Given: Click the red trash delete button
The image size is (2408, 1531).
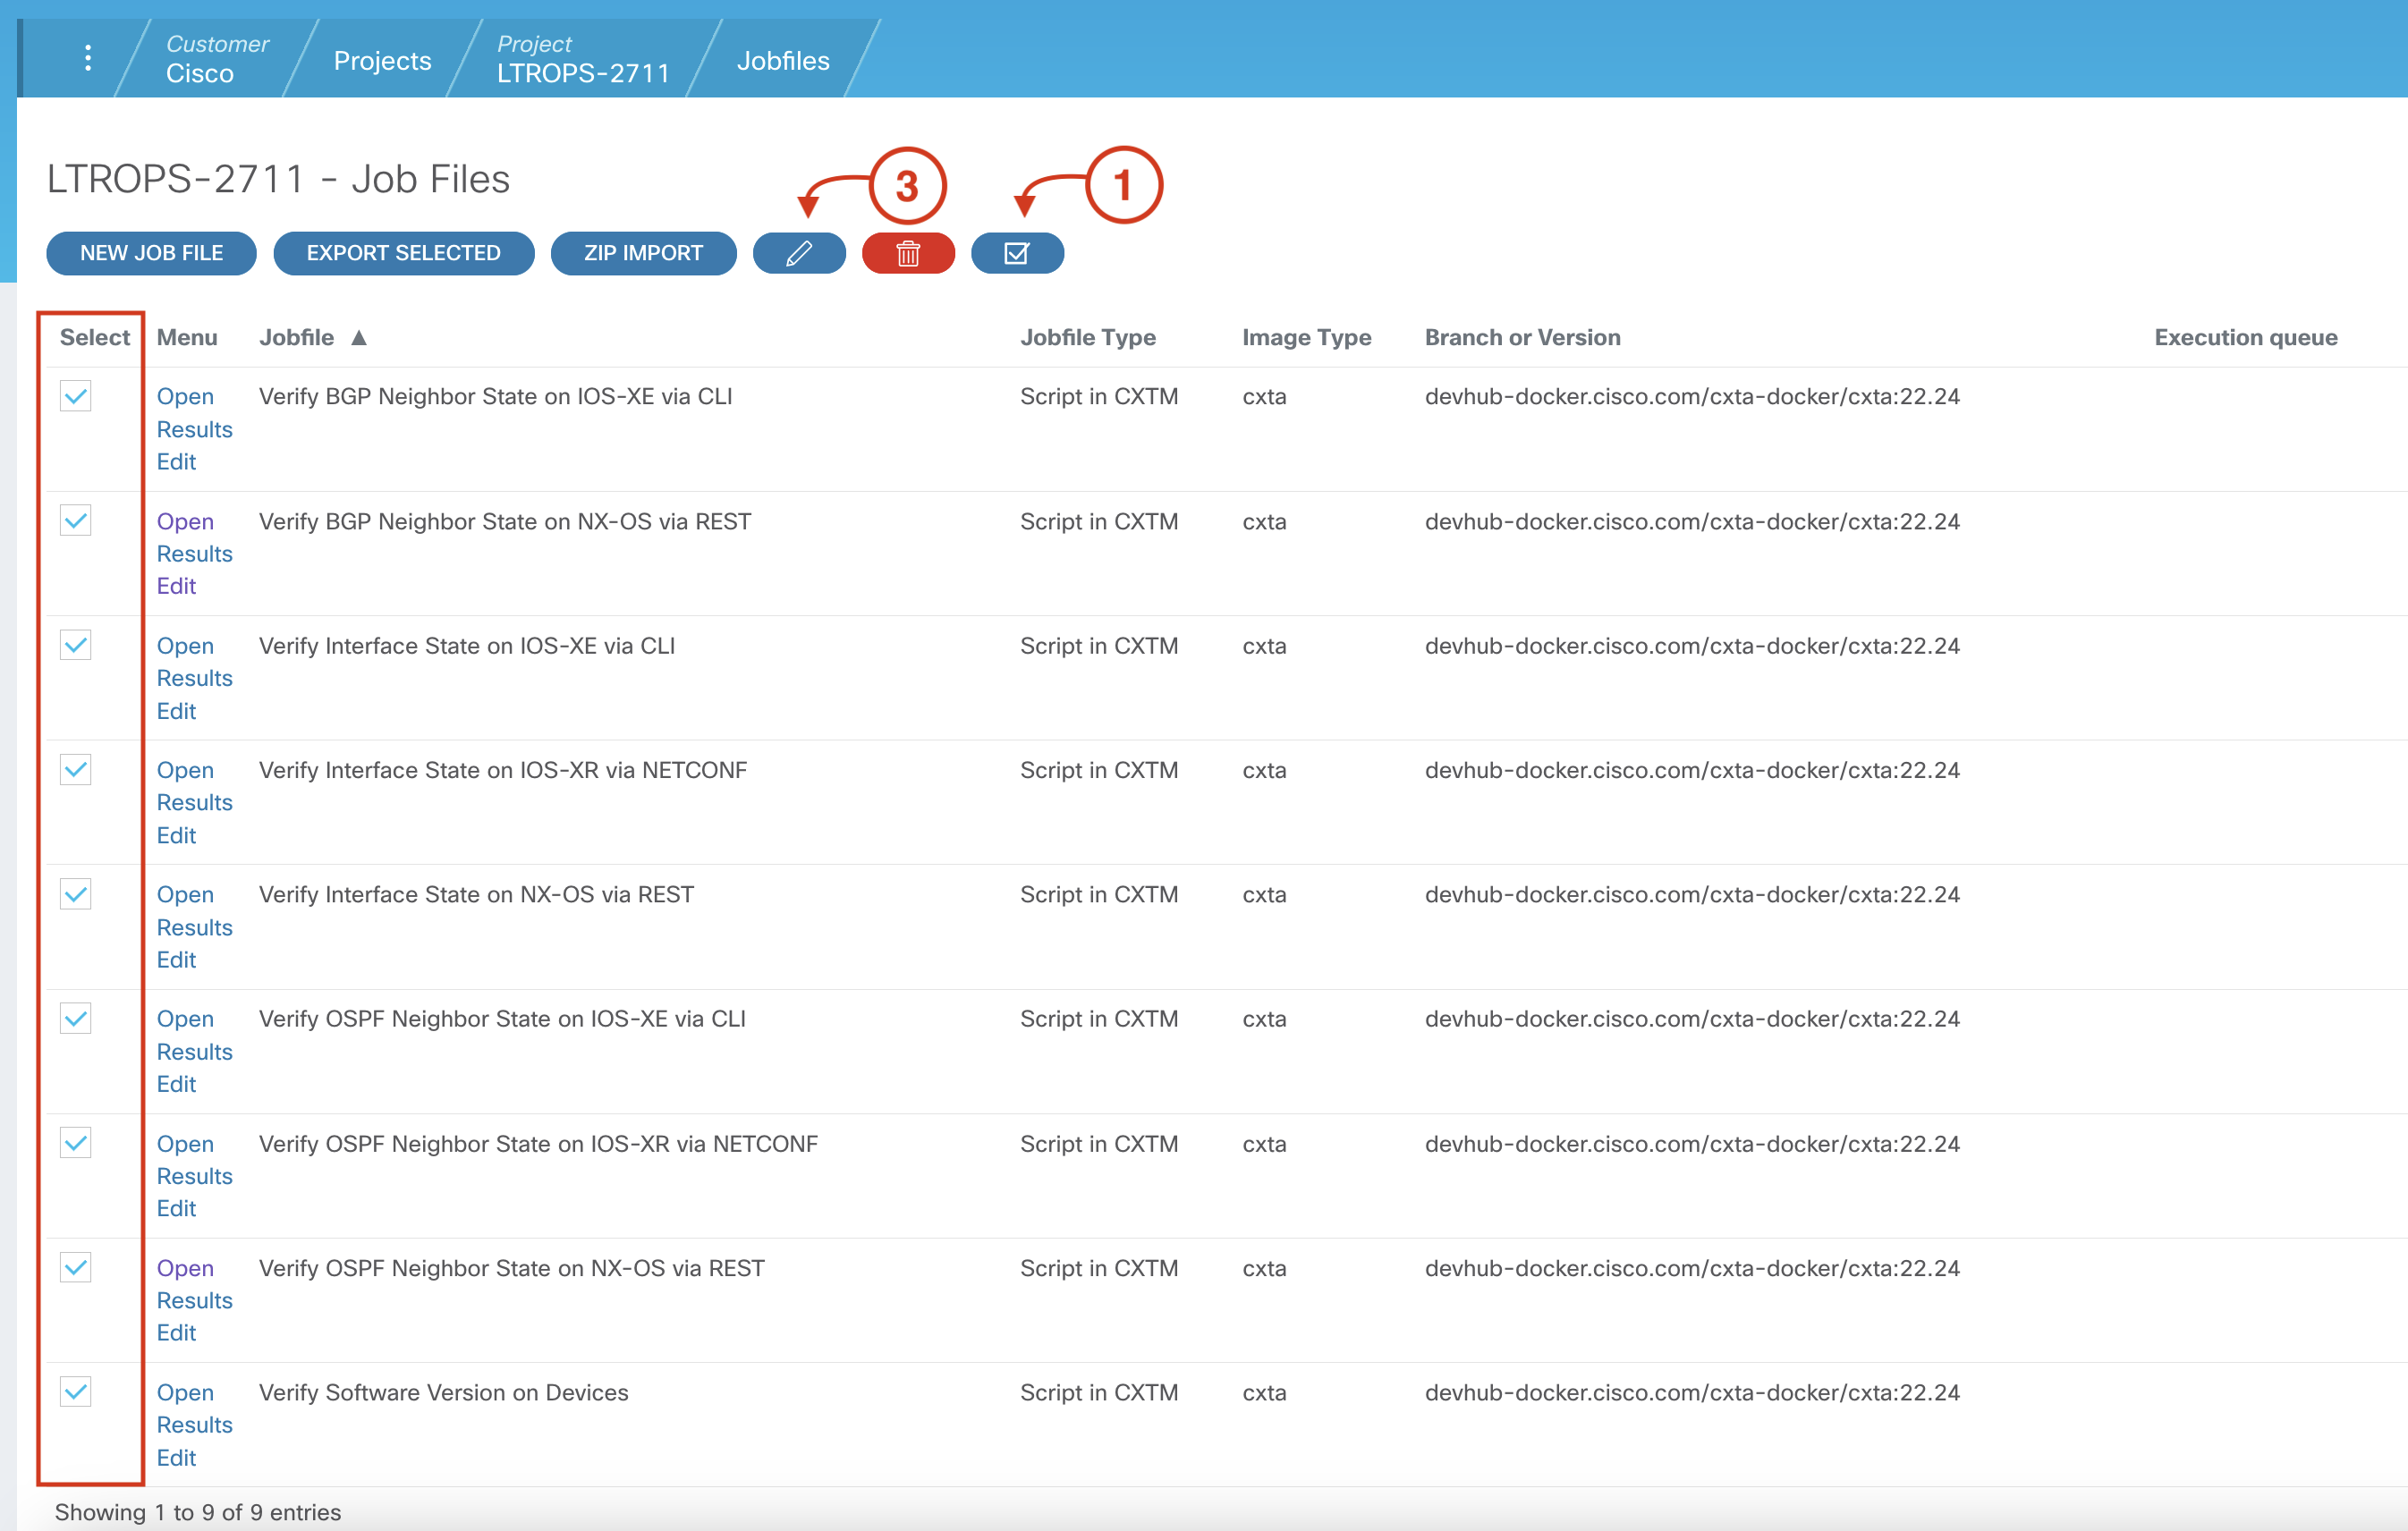Looking at the screenshot, I should click(908, 253).
